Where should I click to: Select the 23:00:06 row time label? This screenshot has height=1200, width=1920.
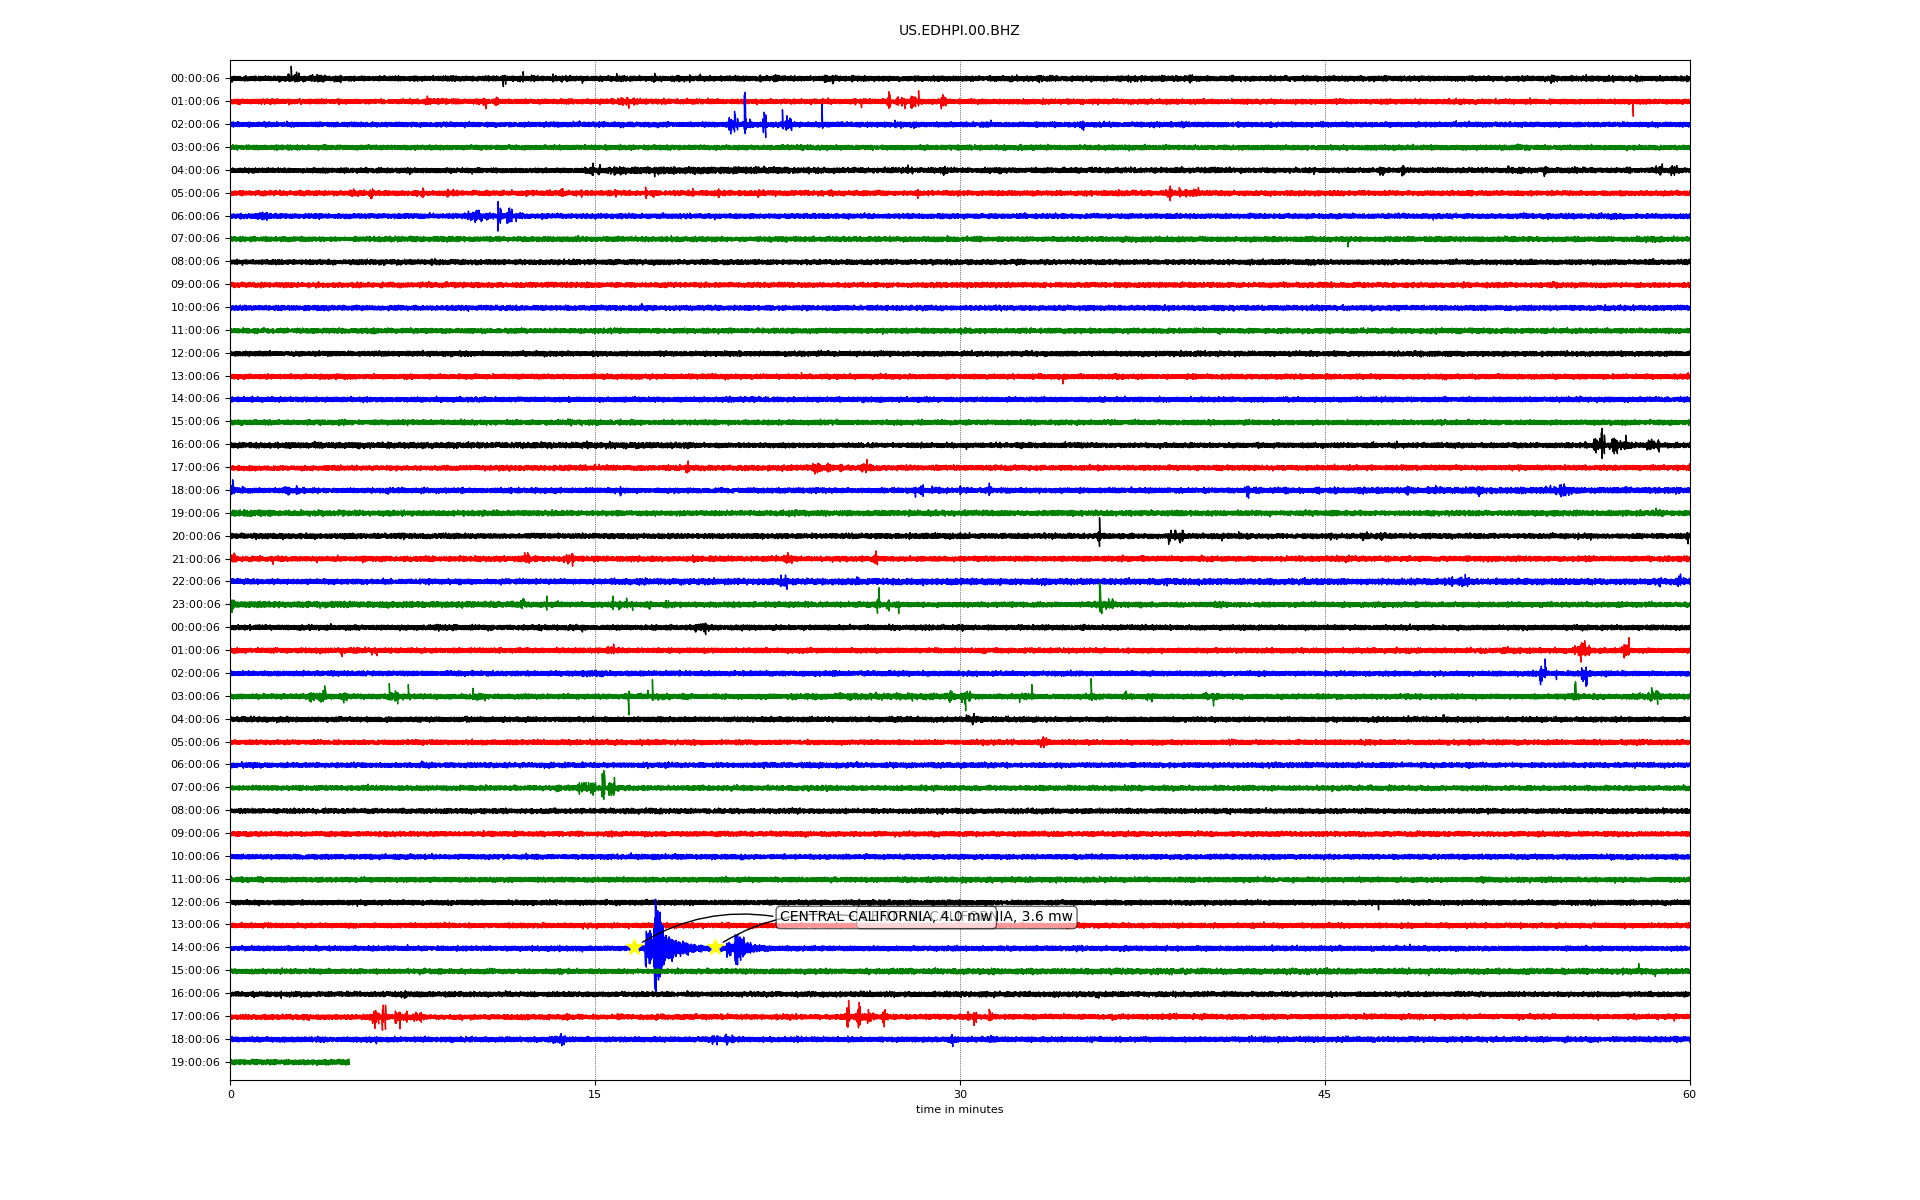tap(195, 605)
